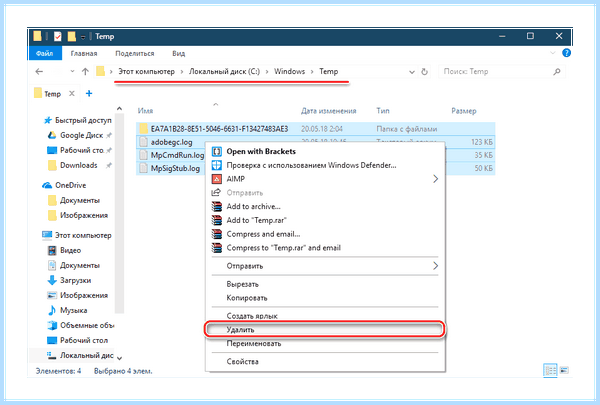The height and width of the screenshot is (405, 600).
Task: Select the EA7A1B28-8E51-5046-6631-F13427483AE3 folder
Action: pyautogui.click(x=316, y=129)
